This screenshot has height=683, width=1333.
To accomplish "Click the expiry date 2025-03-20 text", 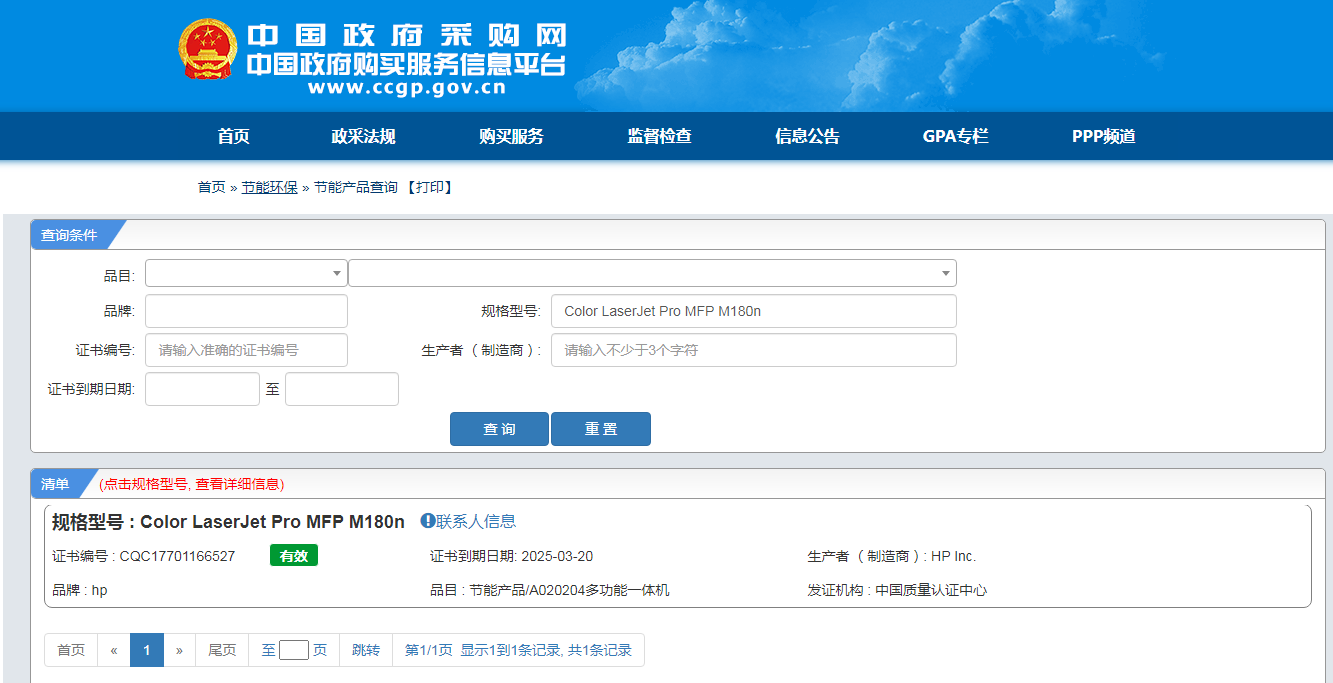I will pos(557,556).
